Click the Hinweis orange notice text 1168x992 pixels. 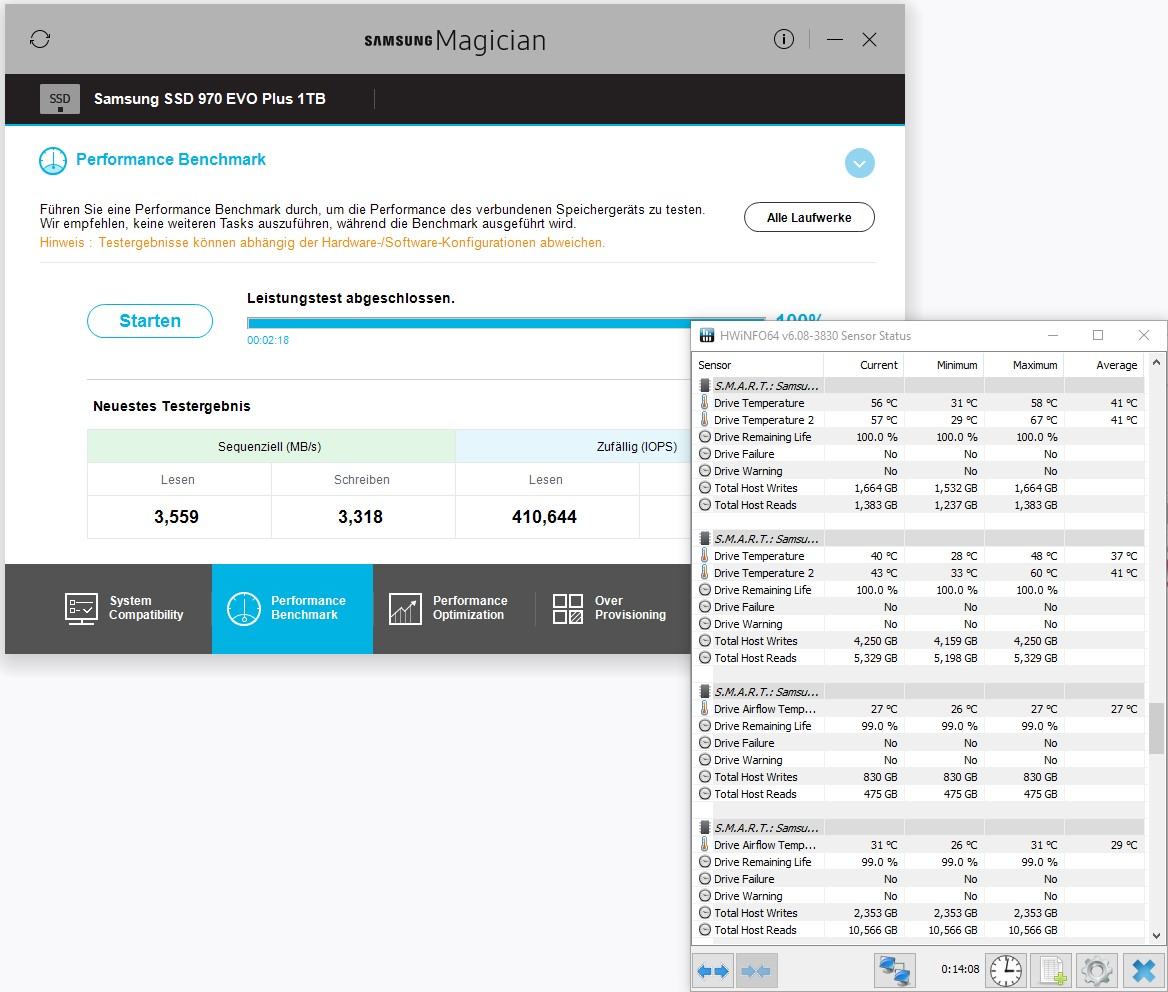323,243
